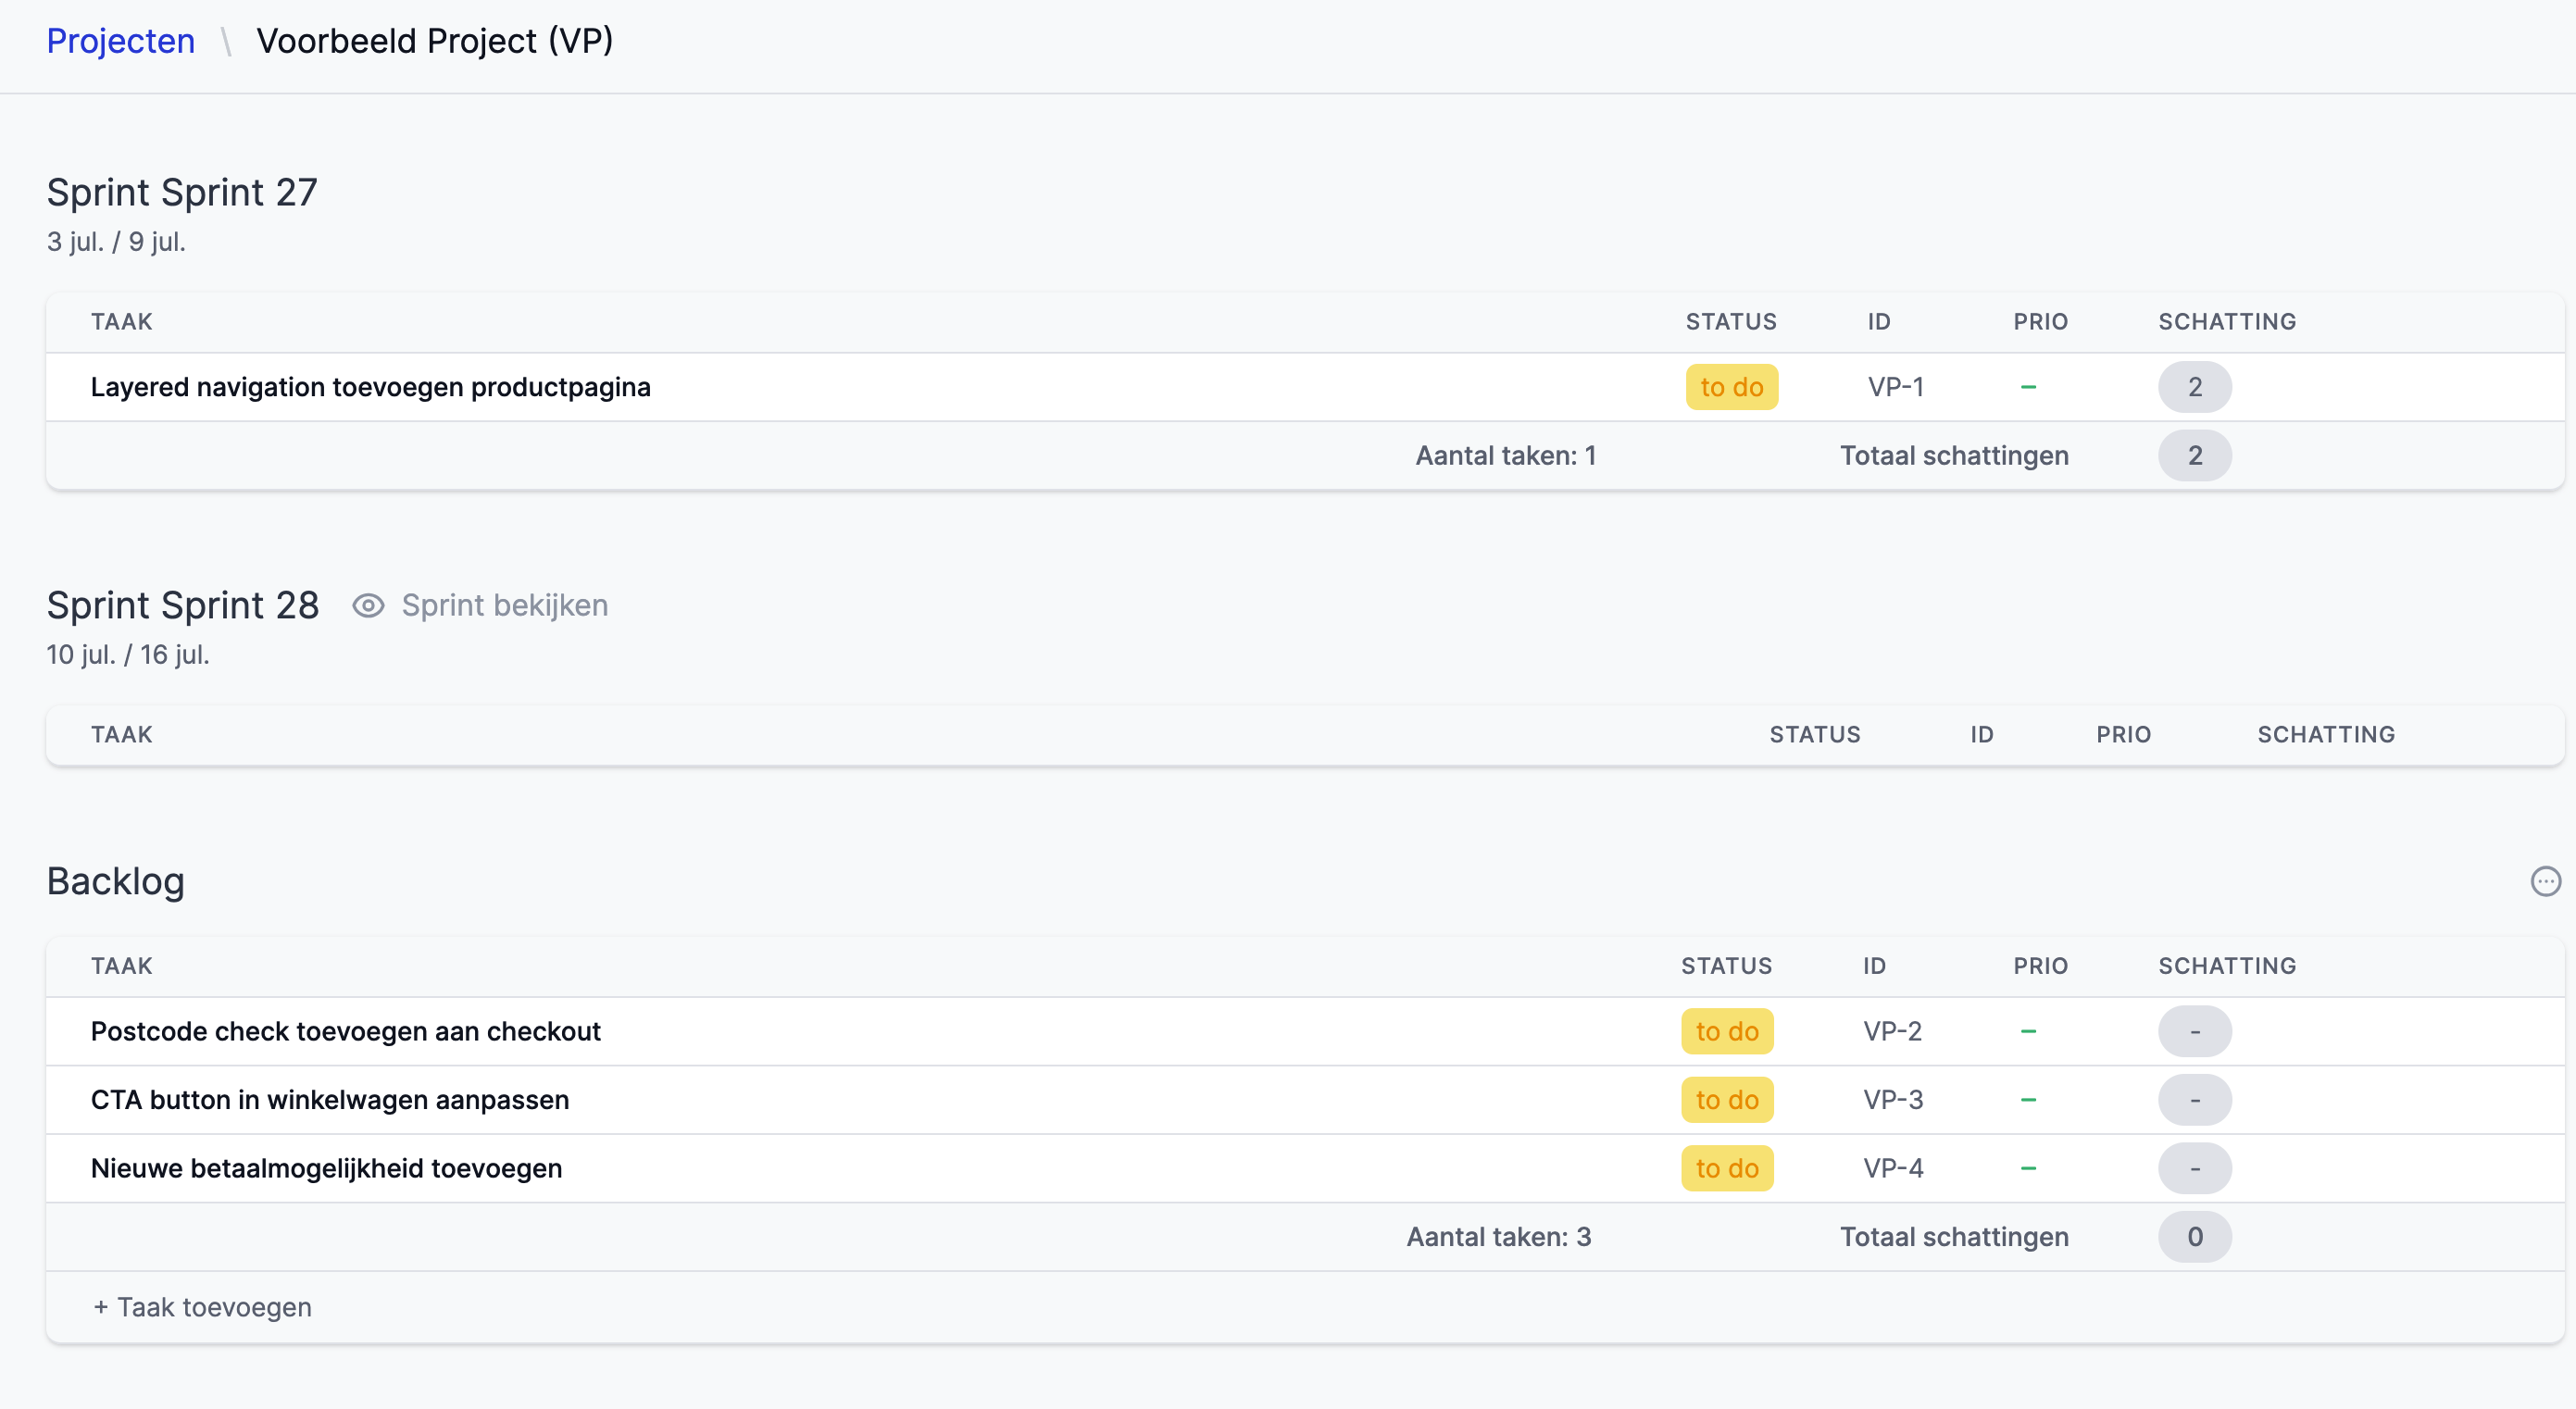Click the options icon next to Backlog
The width and height of the screenshot is (2576, 1409).
pyautogui.click(x=2545, y=881)
